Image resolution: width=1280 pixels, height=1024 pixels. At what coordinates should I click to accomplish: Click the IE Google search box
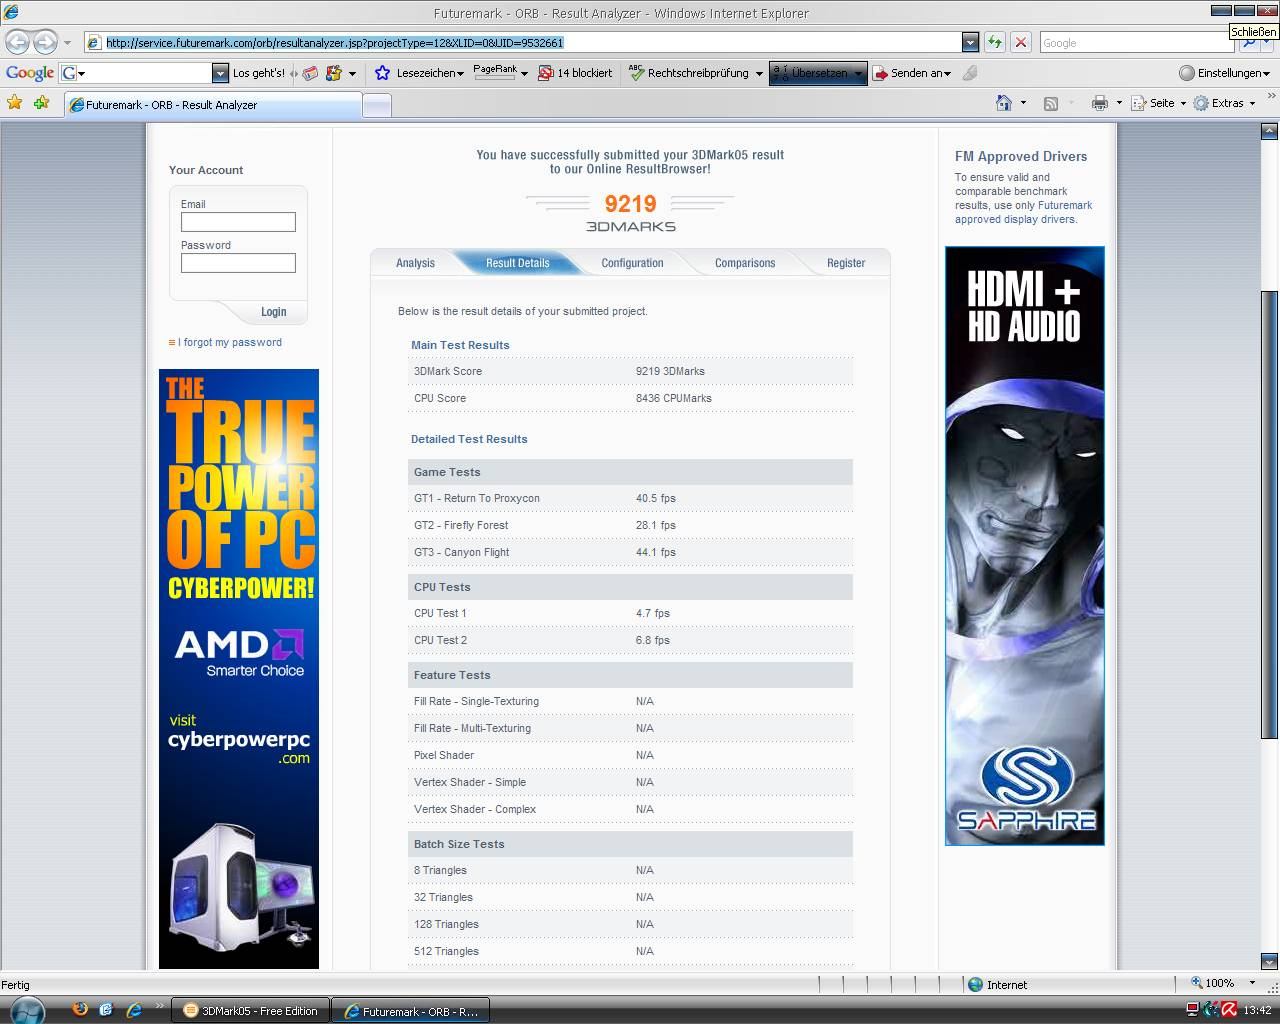pyautogui.click(x=1136, y=43)
